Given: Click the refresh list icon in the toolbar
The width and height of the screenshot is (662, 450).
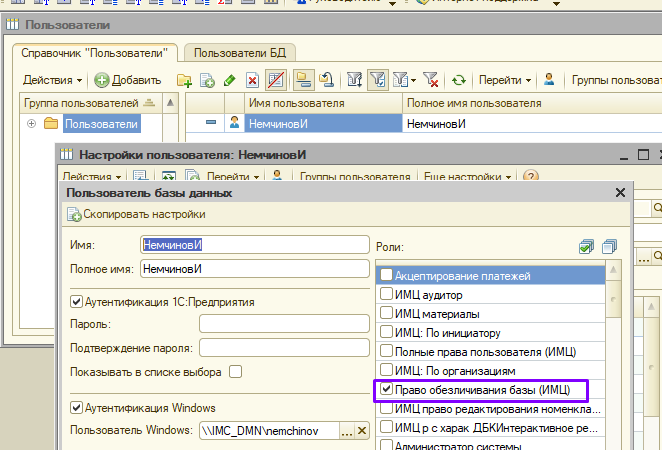Looking at the screenshot, I should tap(459, 79).
